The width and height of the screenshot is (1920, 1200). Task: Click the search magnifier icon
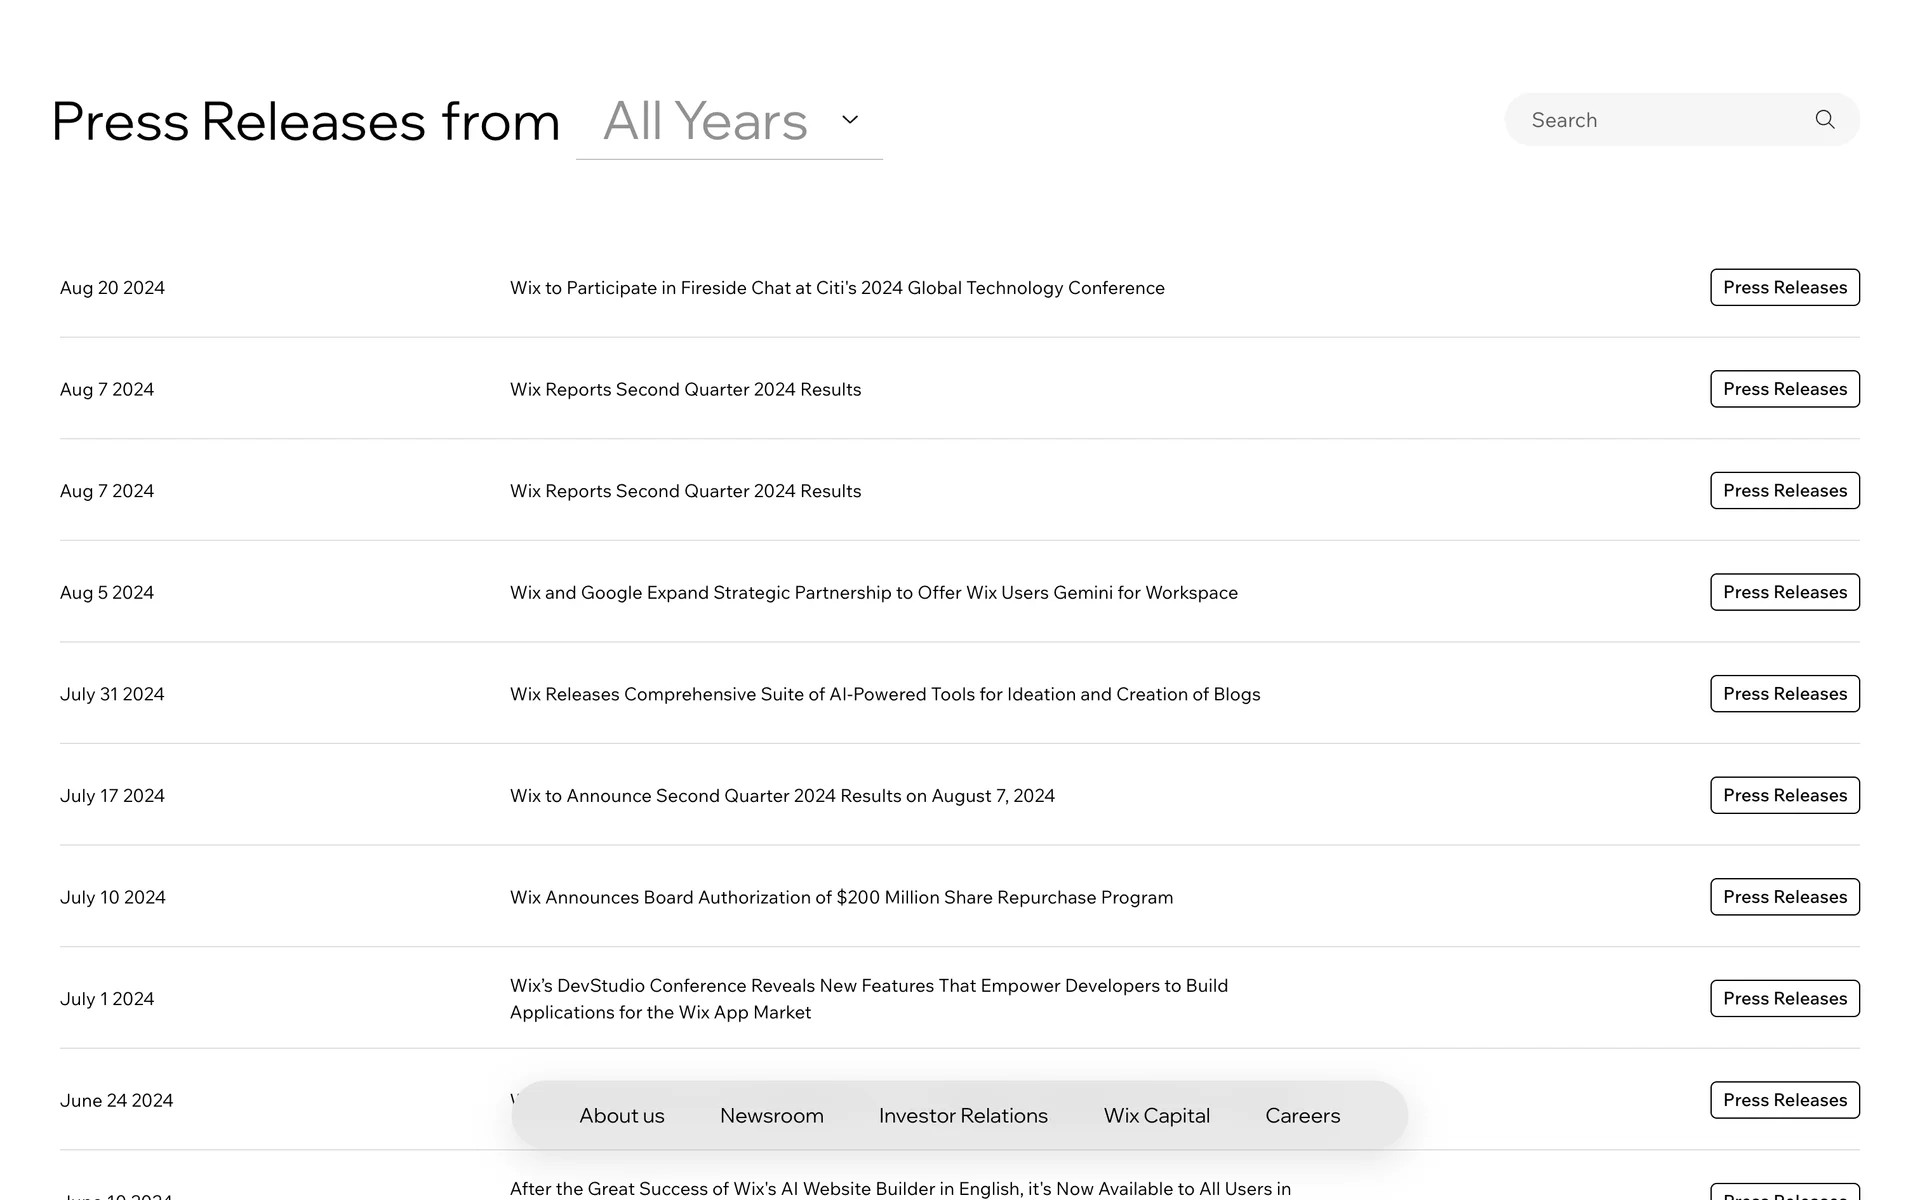pos(1825,120)
